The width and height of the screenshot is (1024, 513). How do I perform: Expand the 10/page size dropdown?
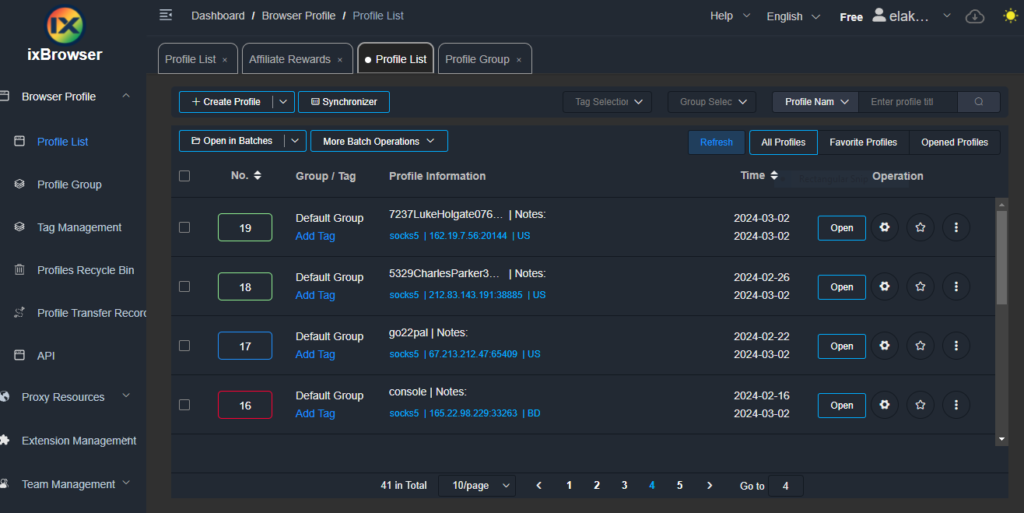click(476, 486)
